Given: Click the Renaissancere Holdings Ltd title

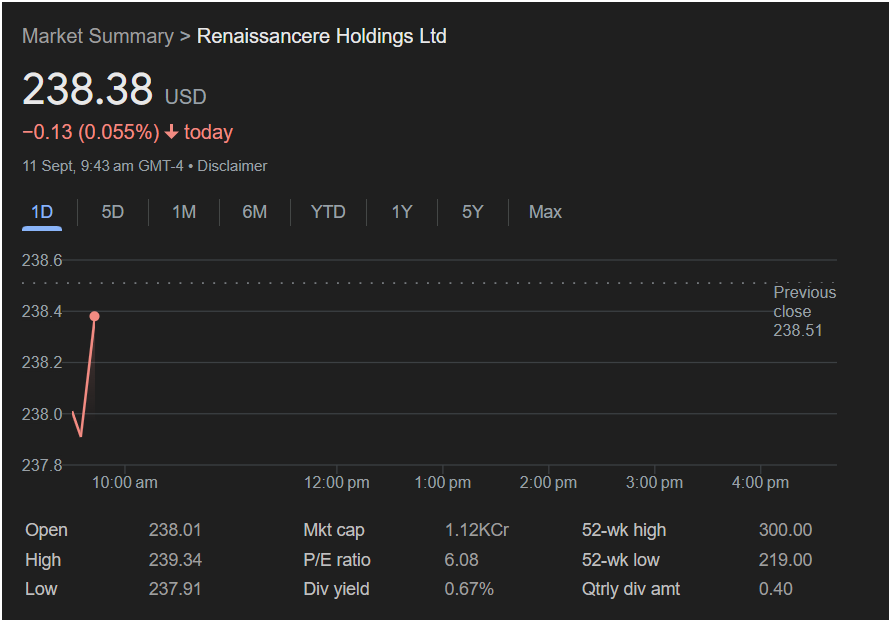Looking at the screenshot, I should (322, 36).
